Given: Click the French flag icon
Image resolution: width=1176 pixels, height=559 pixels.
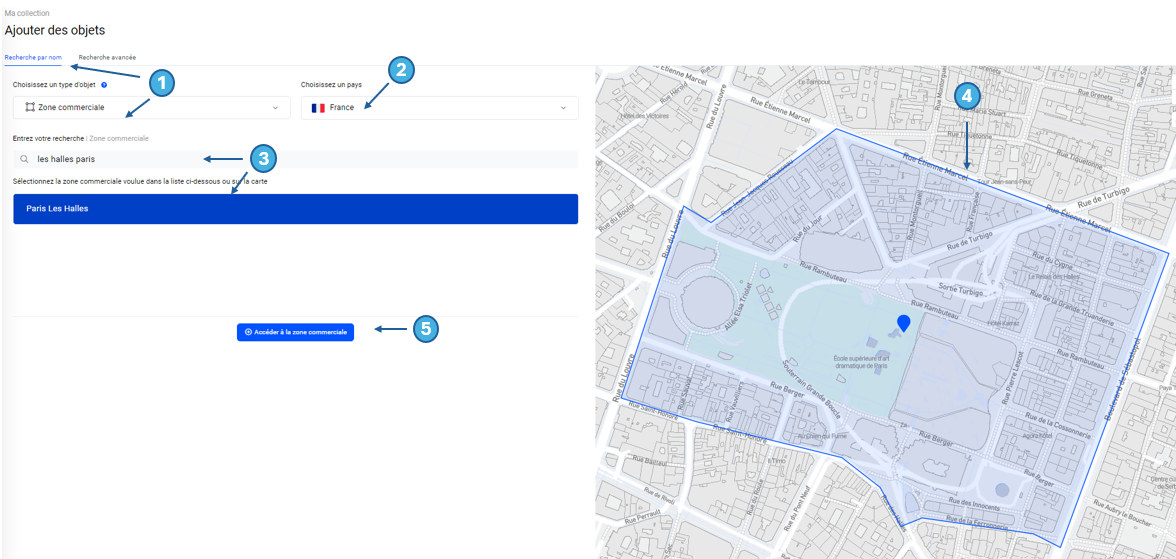Looking at the screenshot, I should point(318,108).
